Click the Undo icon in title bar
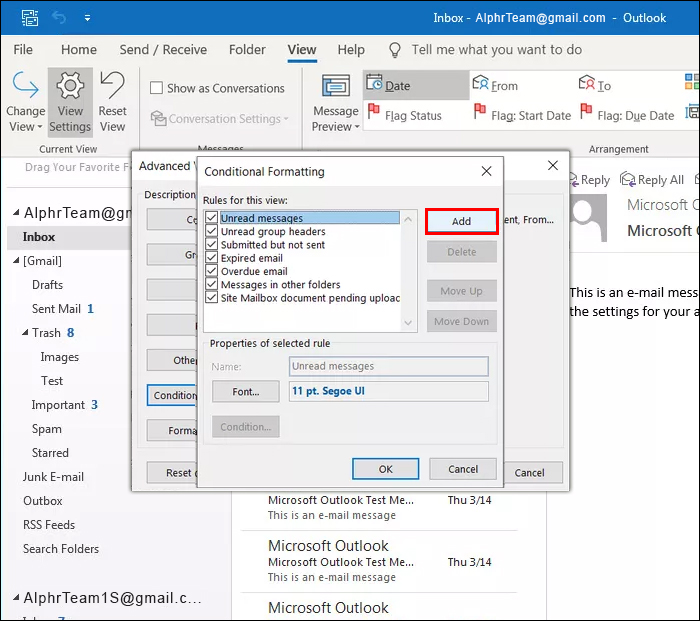Screen dimensions: 700x621 coord(59,18)
